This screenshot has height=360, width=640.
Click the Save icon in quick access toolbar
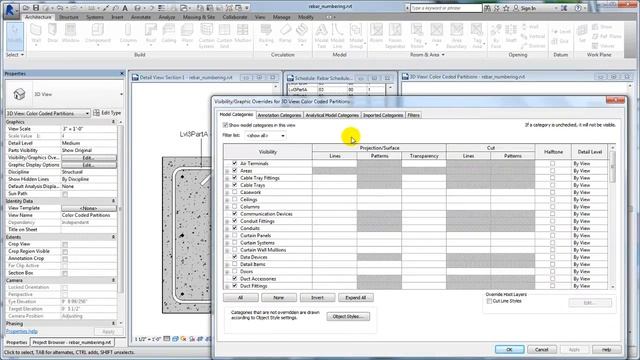[36, 8]
